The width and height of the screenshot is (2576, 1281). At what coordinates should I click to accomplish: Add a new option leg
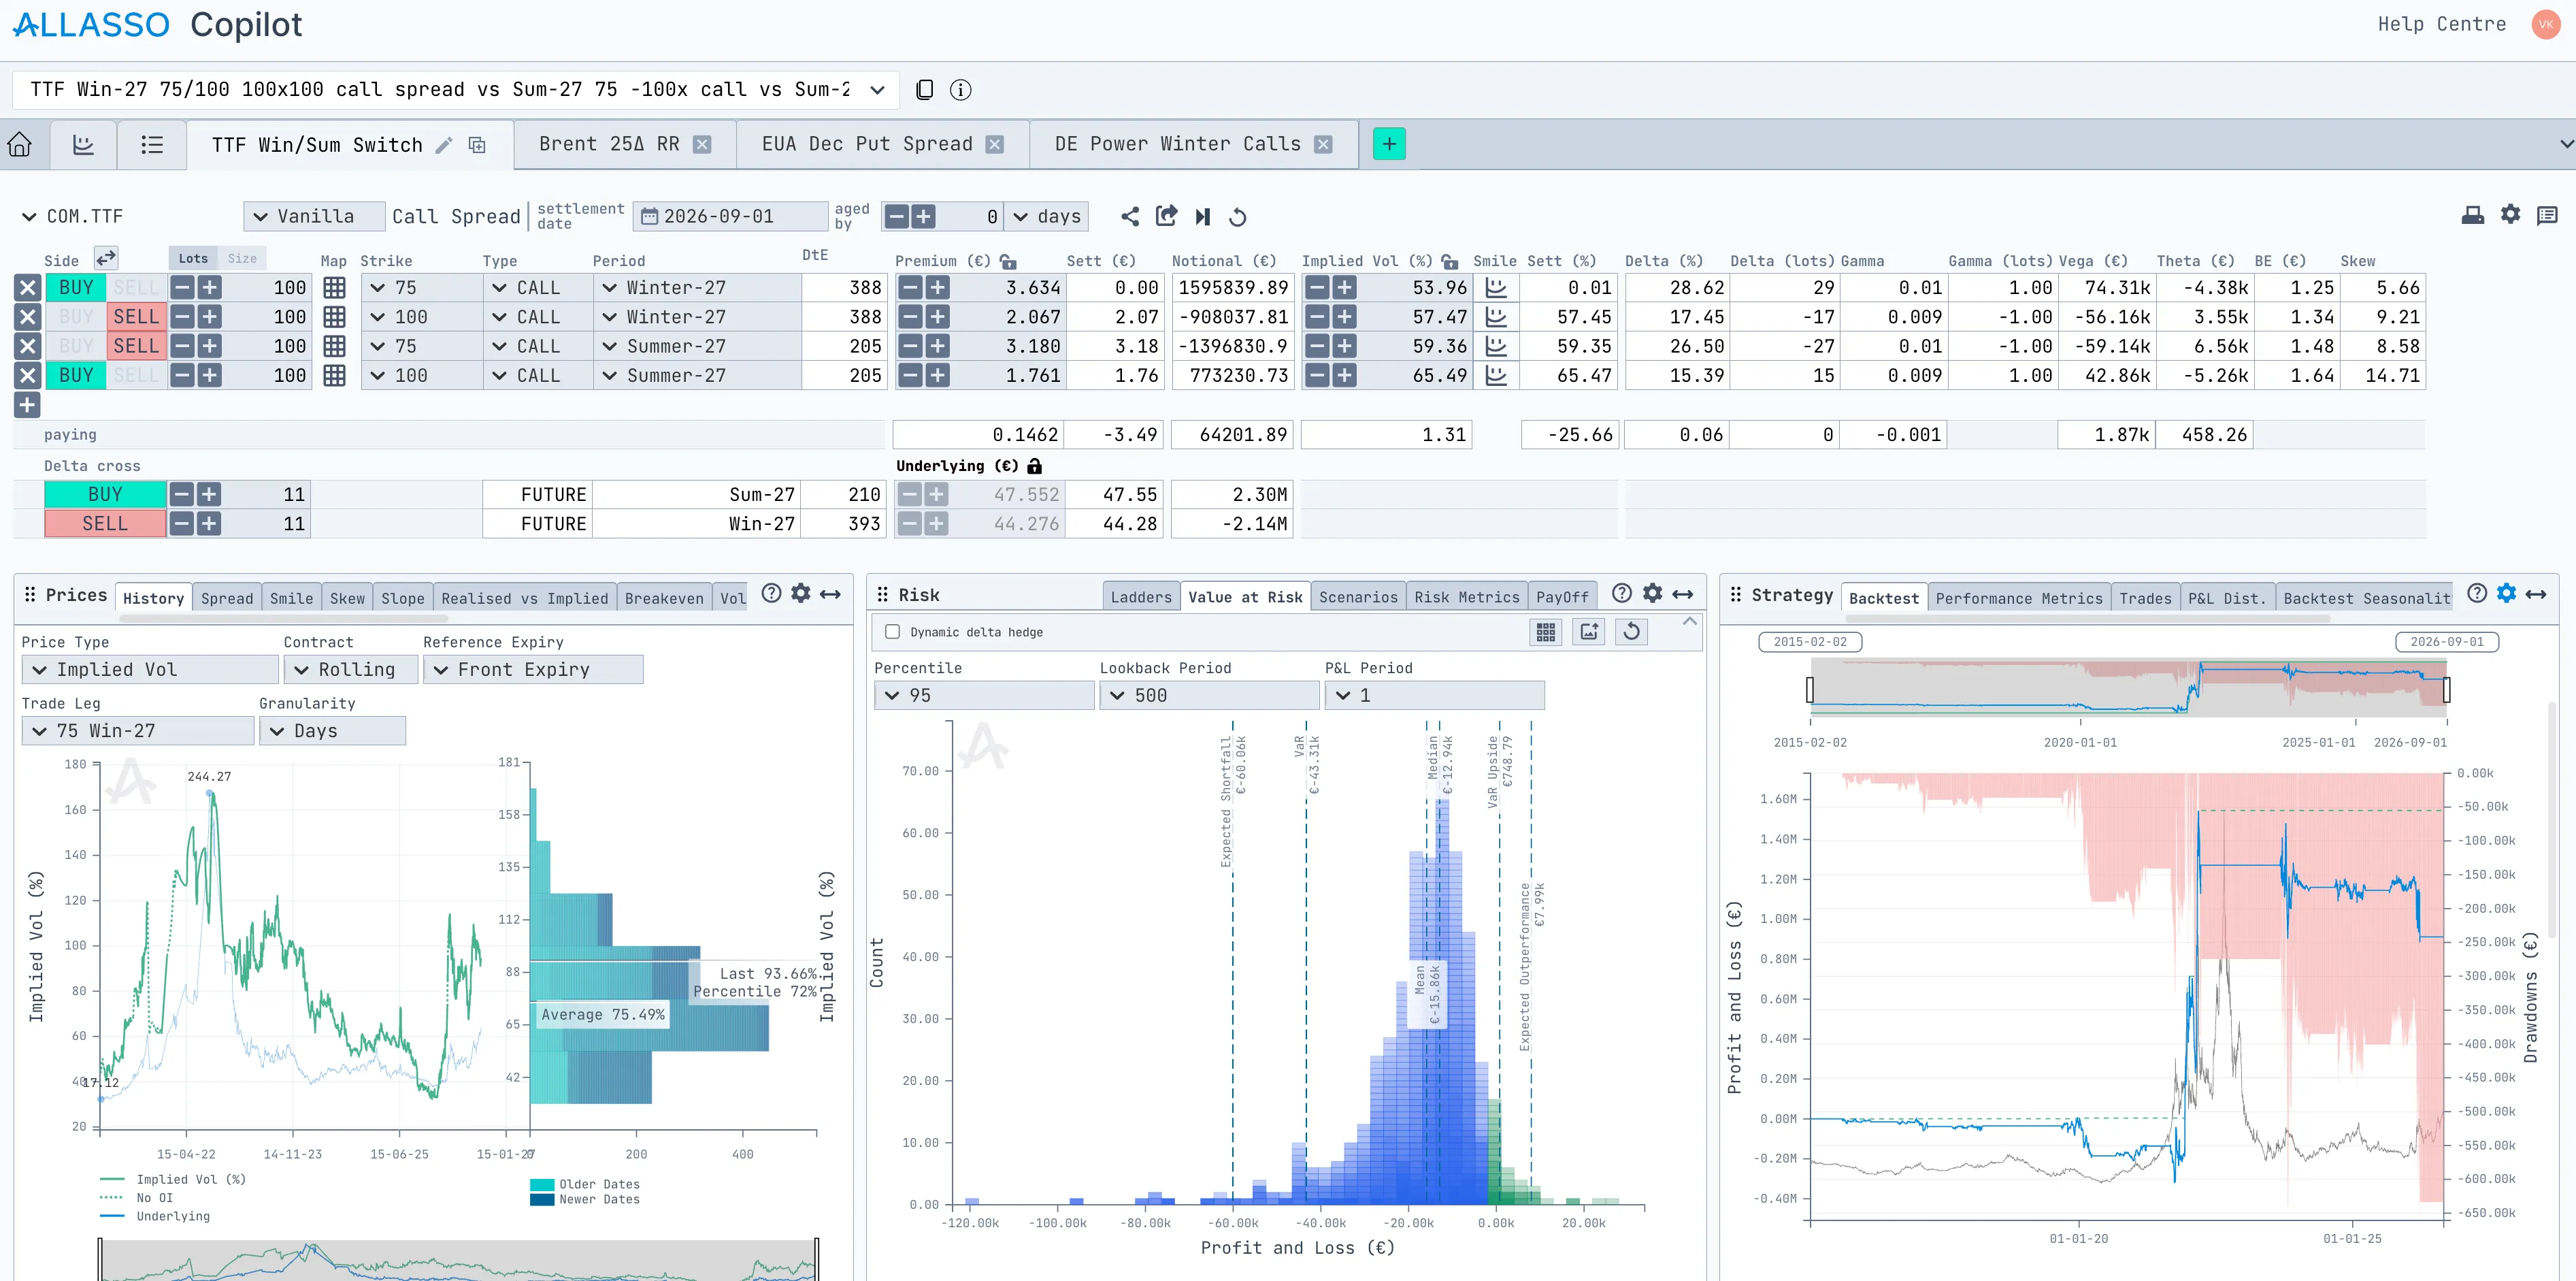tap(27, 405)
